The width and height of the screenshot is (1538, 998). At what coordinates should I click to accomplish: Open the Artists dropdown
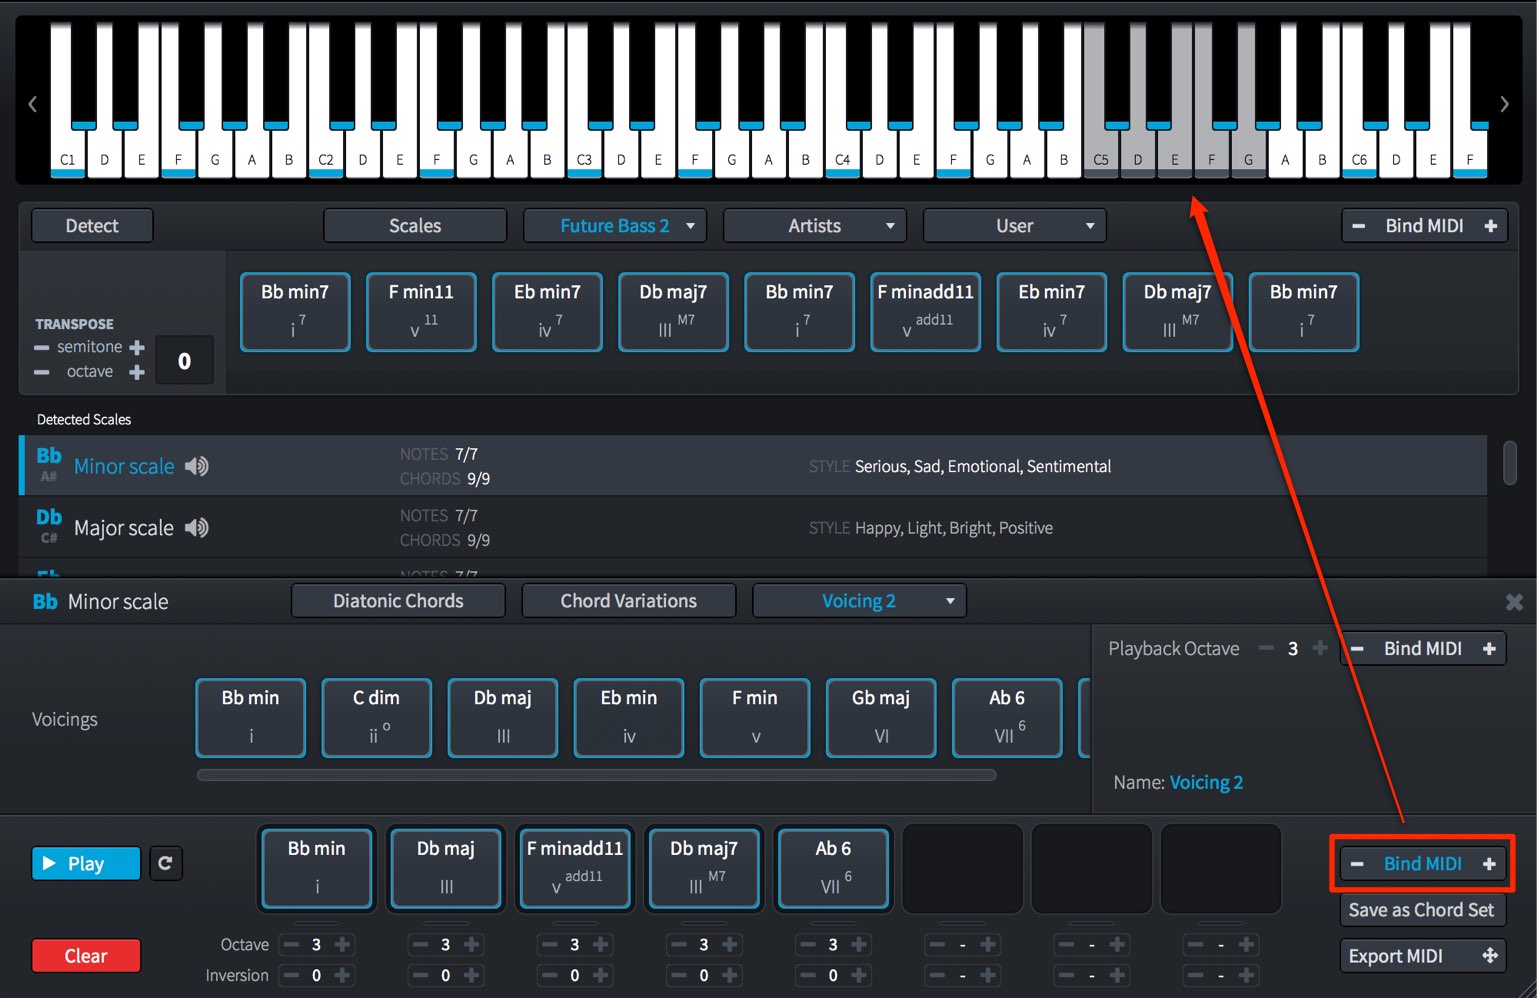[x=815, y=226]
